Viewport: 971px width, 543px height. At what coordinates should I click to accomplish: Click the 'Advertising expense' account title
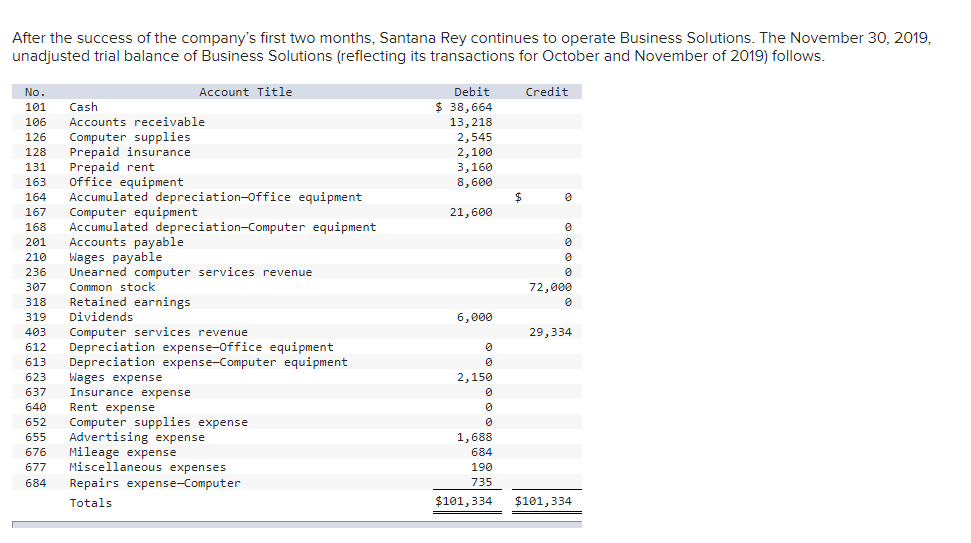click(x=136, y=437)
